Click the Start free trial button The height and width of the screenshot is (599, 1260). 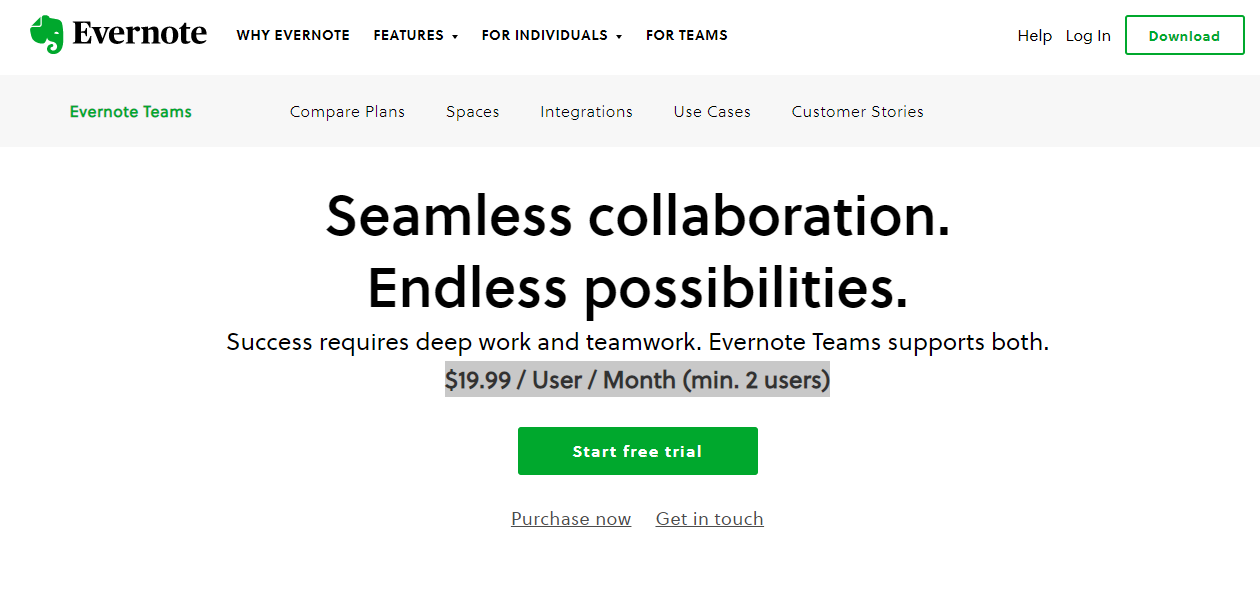637,450
